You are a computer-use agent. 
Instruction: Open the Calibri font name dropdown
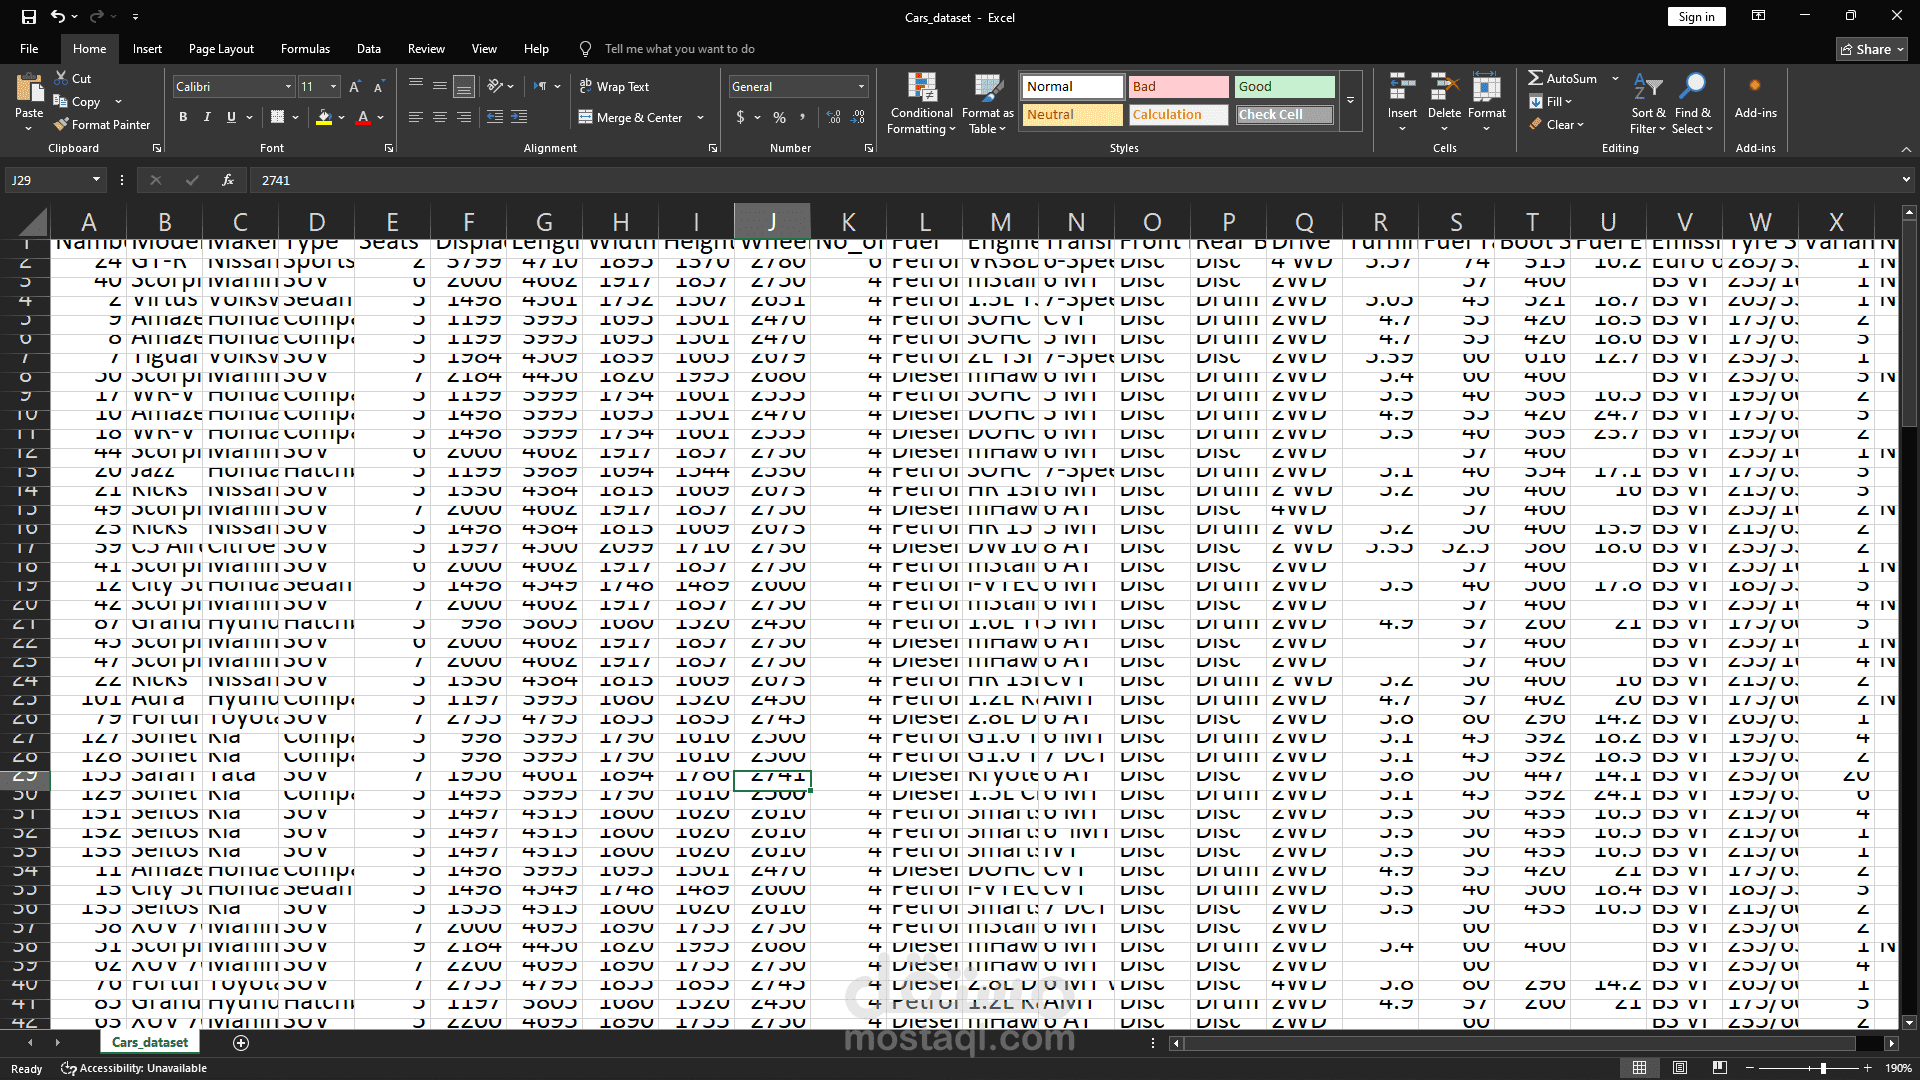pyautogui.click(x=288, y=87)
